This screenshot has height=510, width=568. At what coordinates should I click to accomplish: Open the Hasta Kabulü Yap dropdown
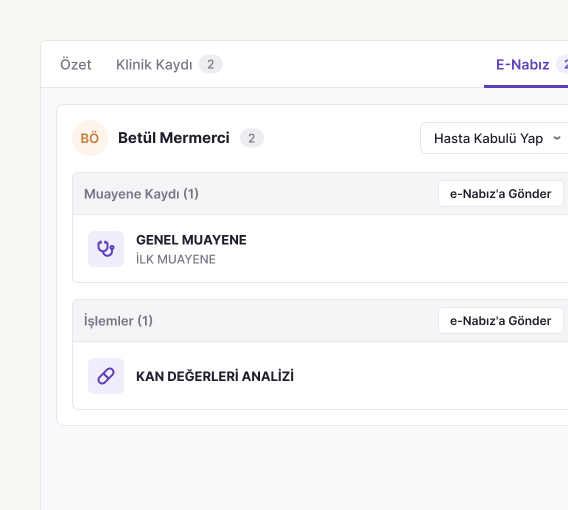pyautogui.click(x=494, y=138)
